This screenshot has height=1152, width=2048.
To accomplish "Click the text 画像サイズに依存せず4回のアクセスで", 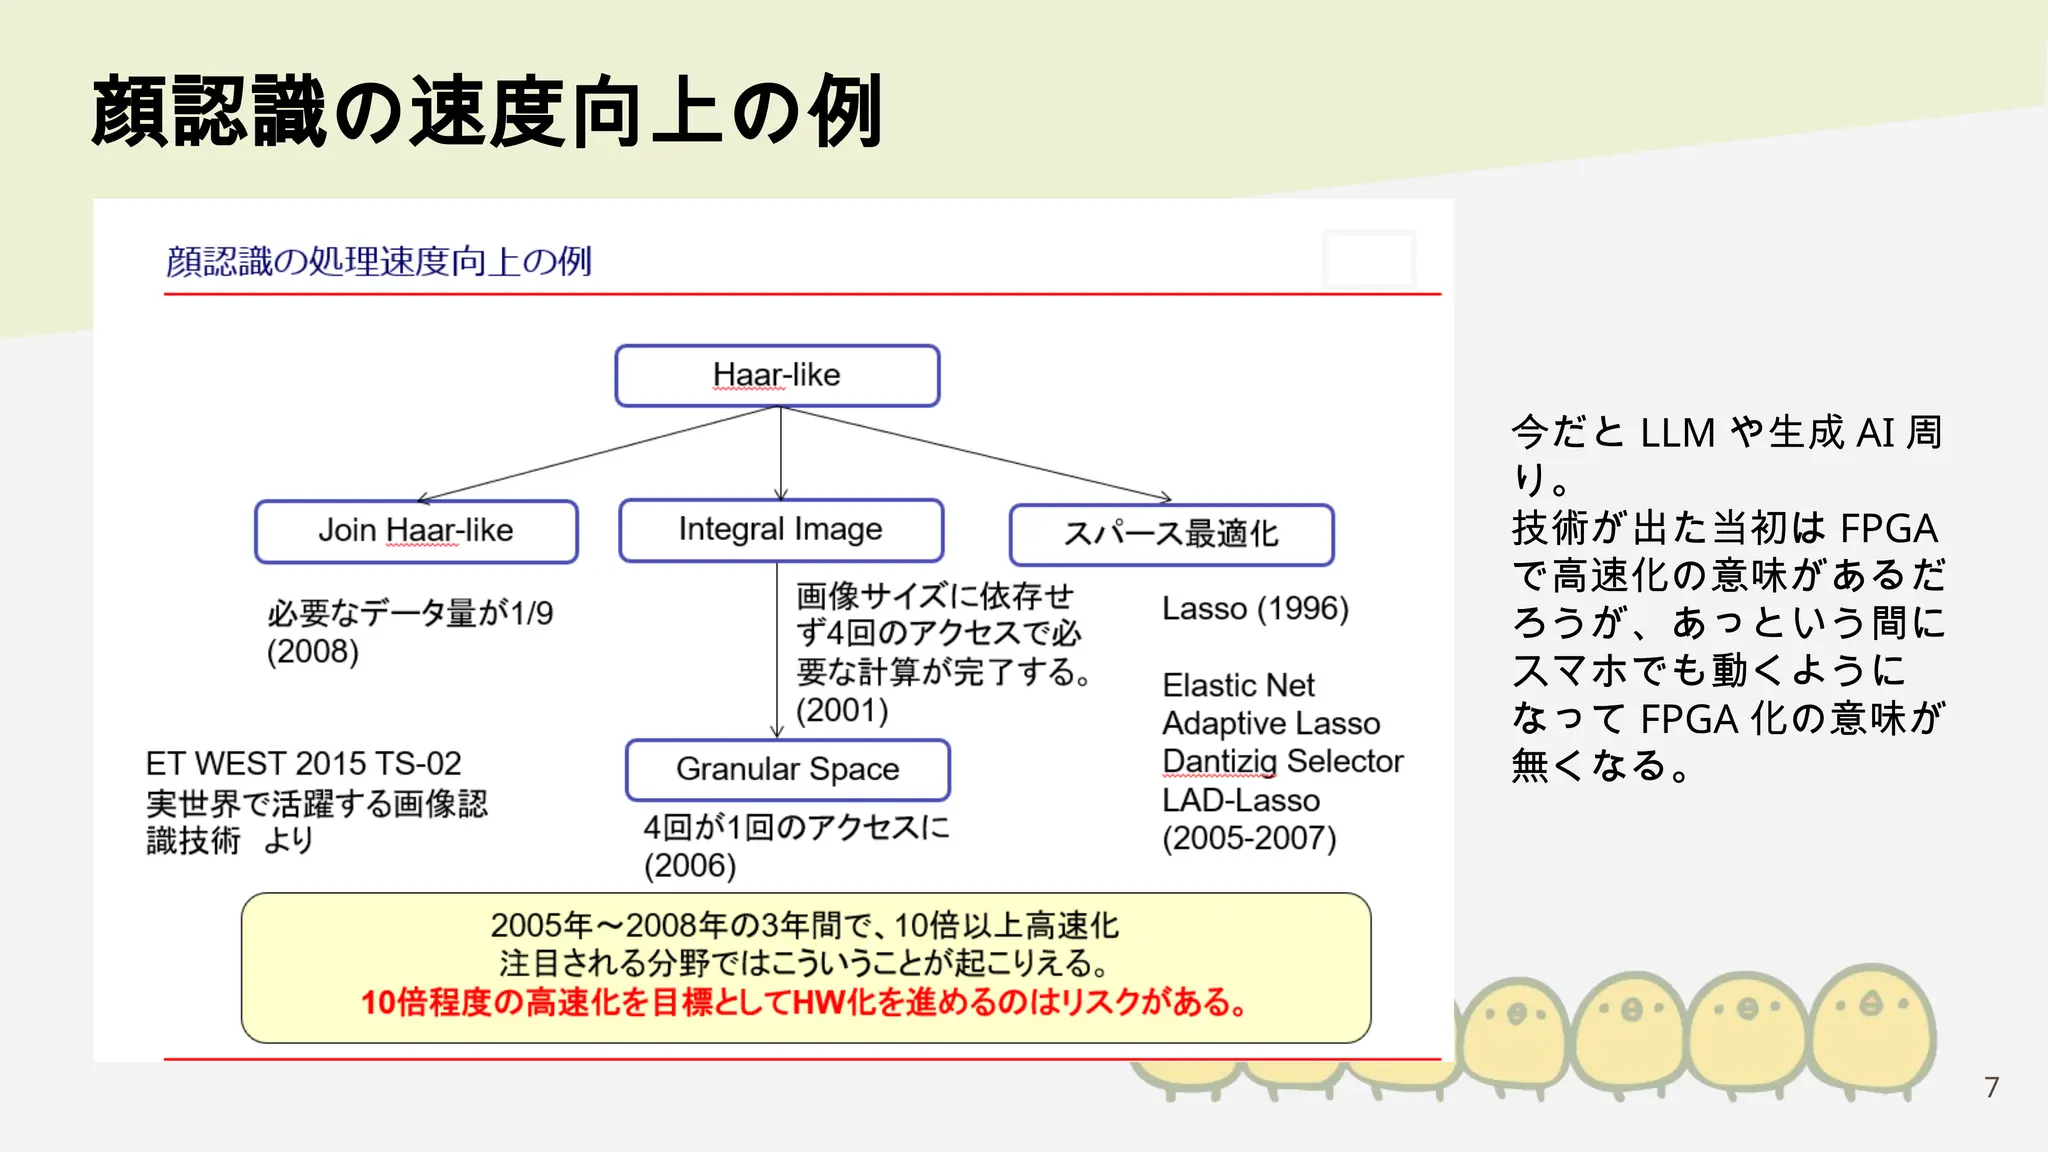I will 939,614.
